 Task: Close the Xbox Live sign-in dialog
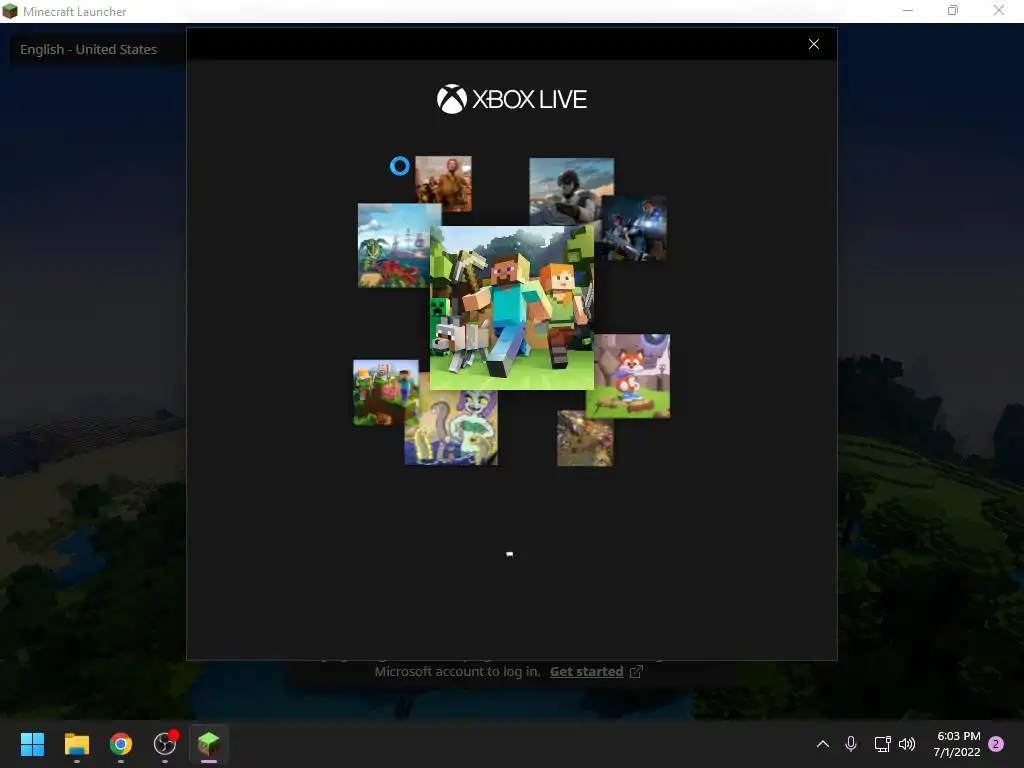pos(814,44)
